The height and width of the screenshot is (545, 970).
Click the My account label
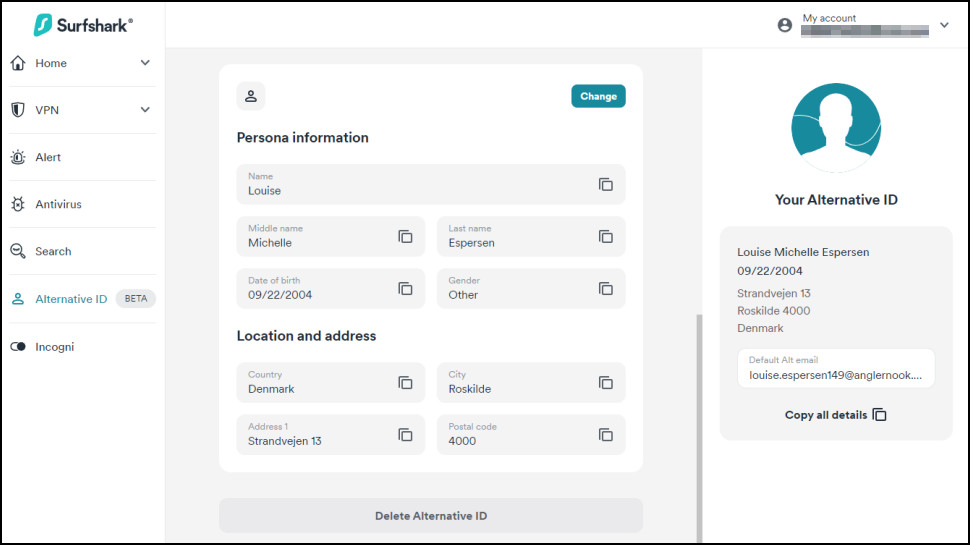pos(829,18)
